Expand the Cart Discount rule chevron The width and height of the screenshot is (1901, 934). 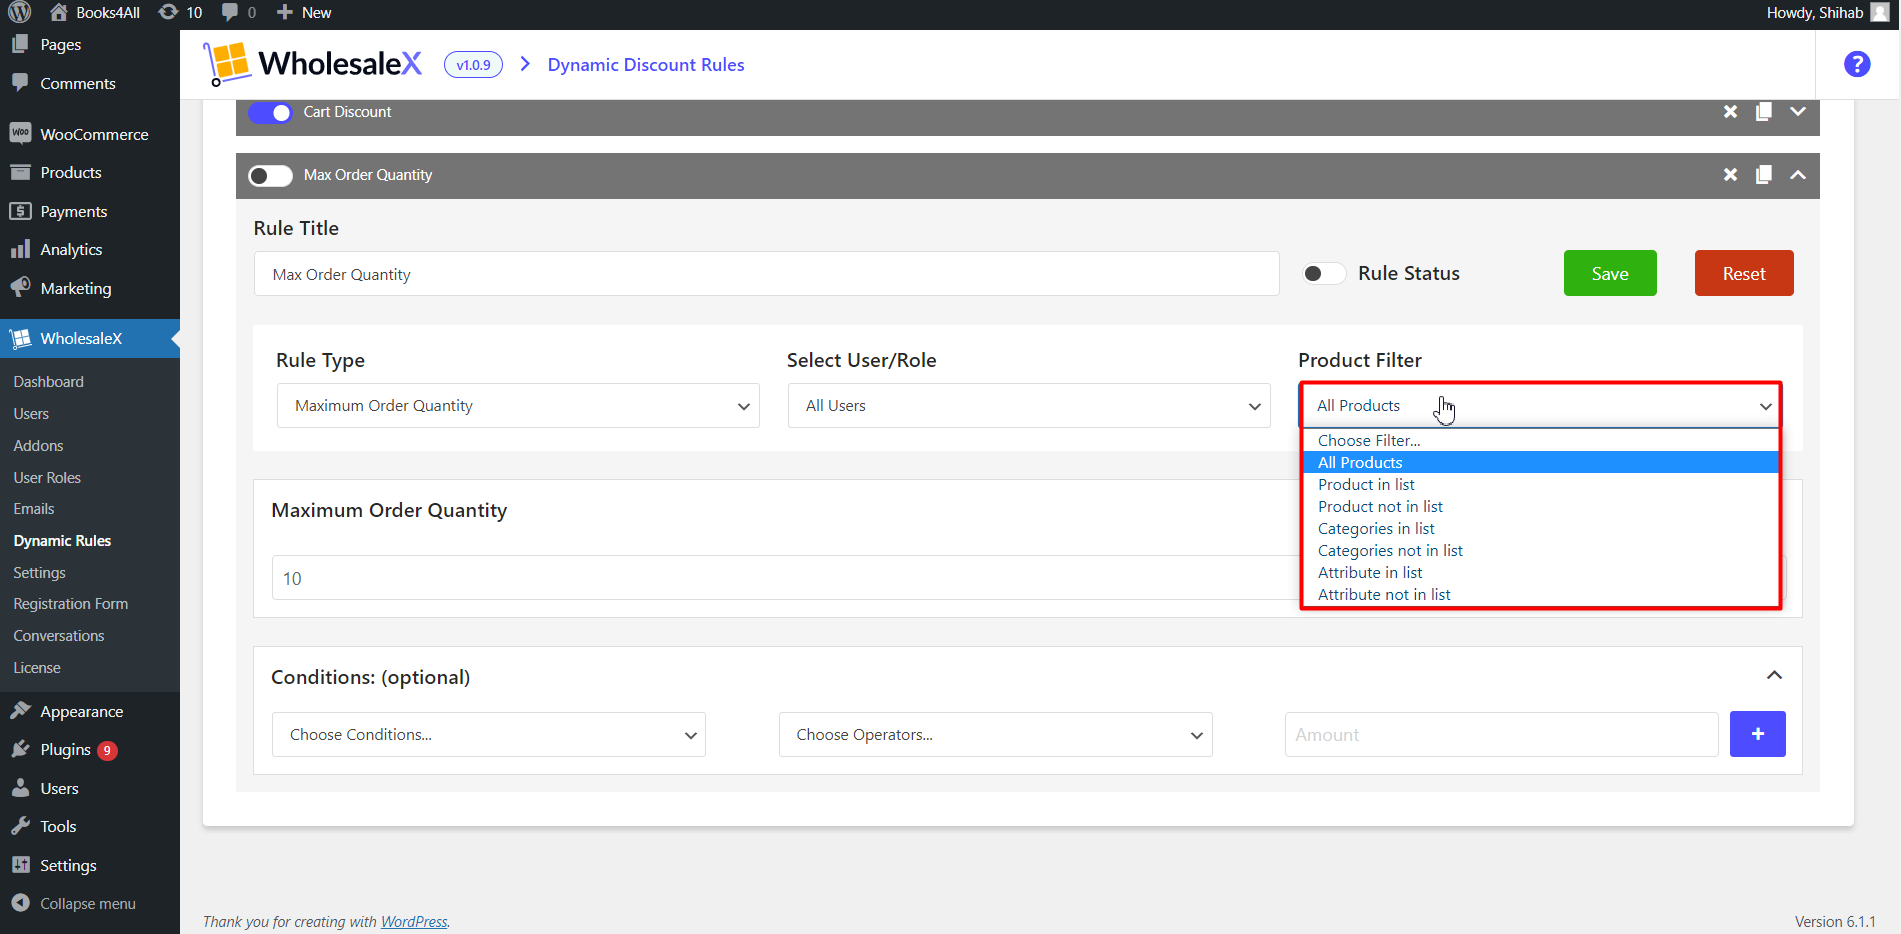pos(1798,111)
